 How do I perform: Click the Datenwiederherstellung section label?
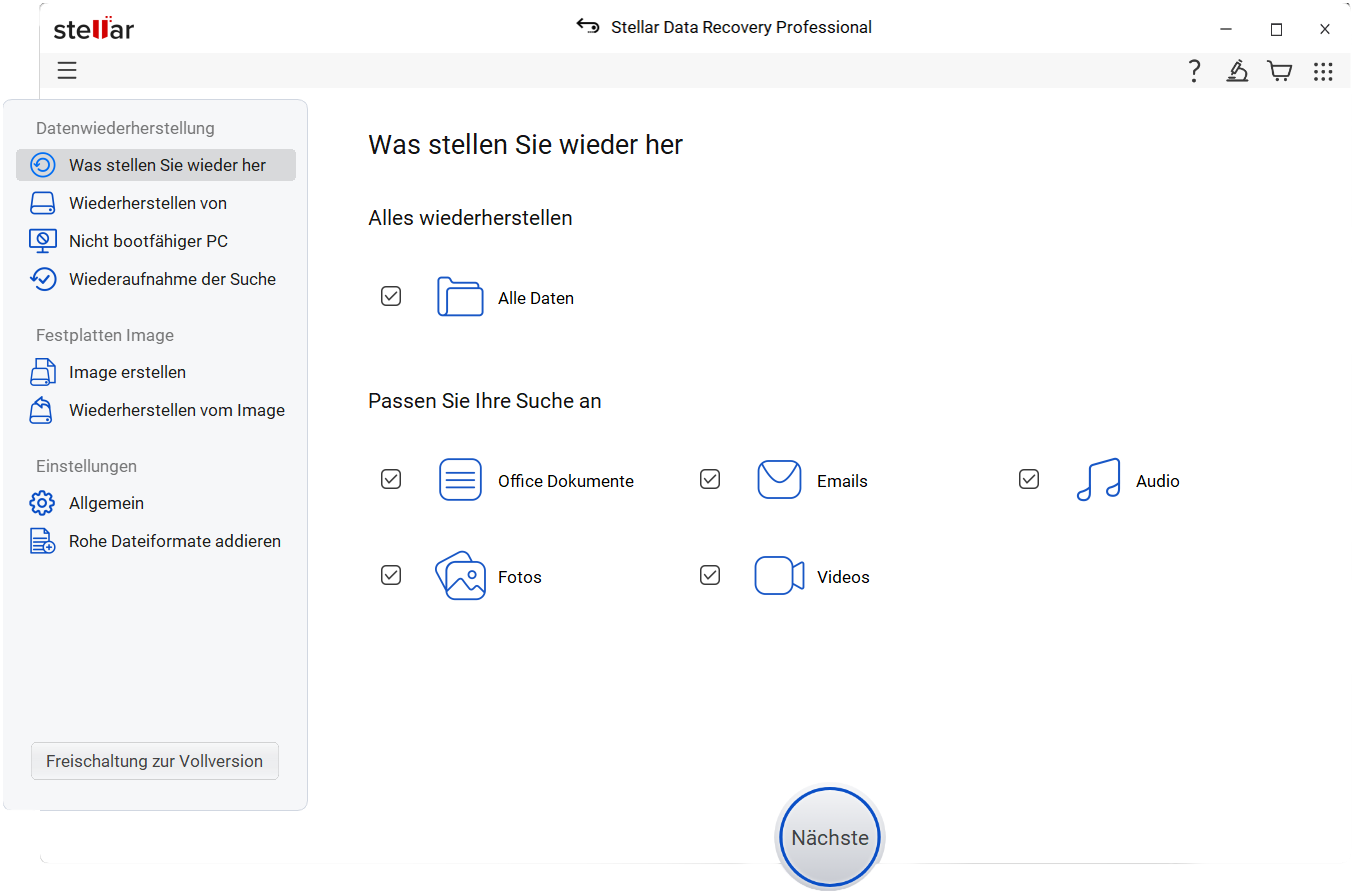[x=125, y=128]
